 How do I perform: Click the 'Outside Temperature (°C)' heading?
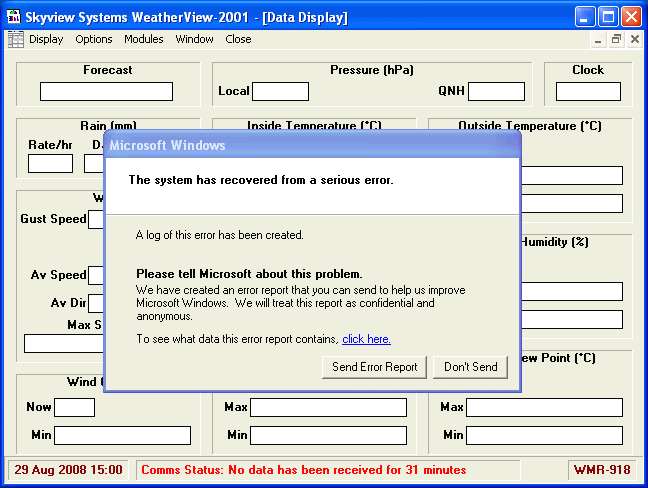point(530,126)
